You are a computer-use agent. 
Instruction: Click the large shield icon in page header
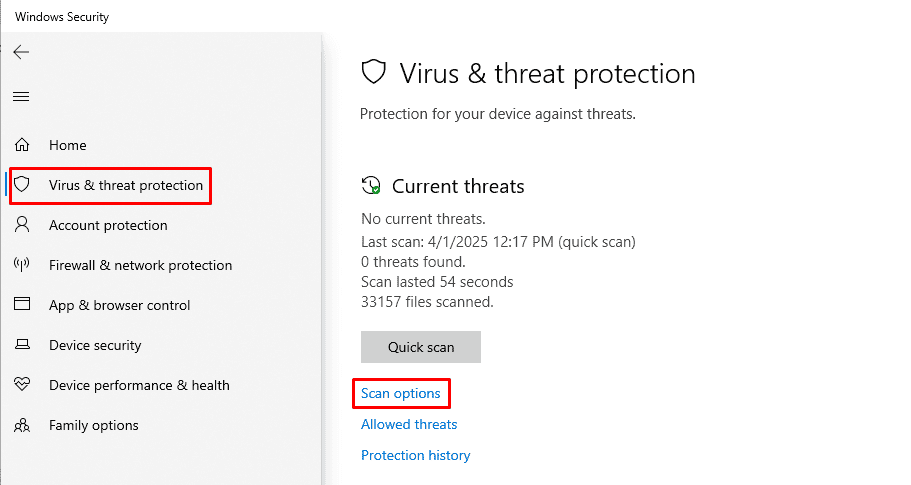[374, 73]
